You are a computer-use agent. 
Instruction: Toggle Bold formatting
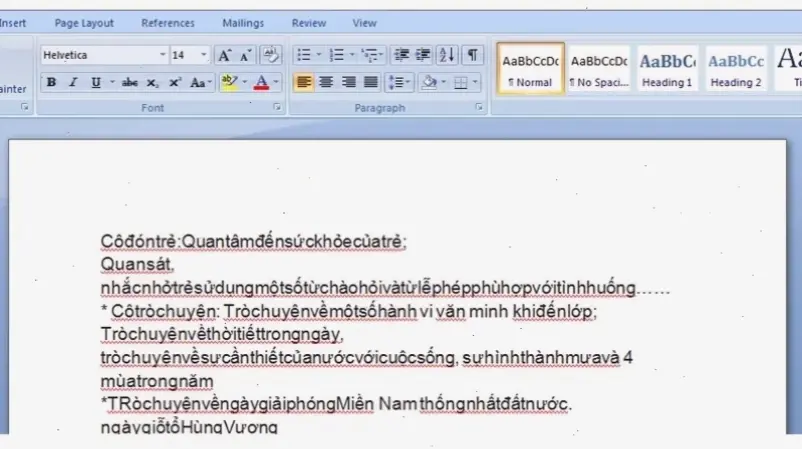[x=51, y=82]
